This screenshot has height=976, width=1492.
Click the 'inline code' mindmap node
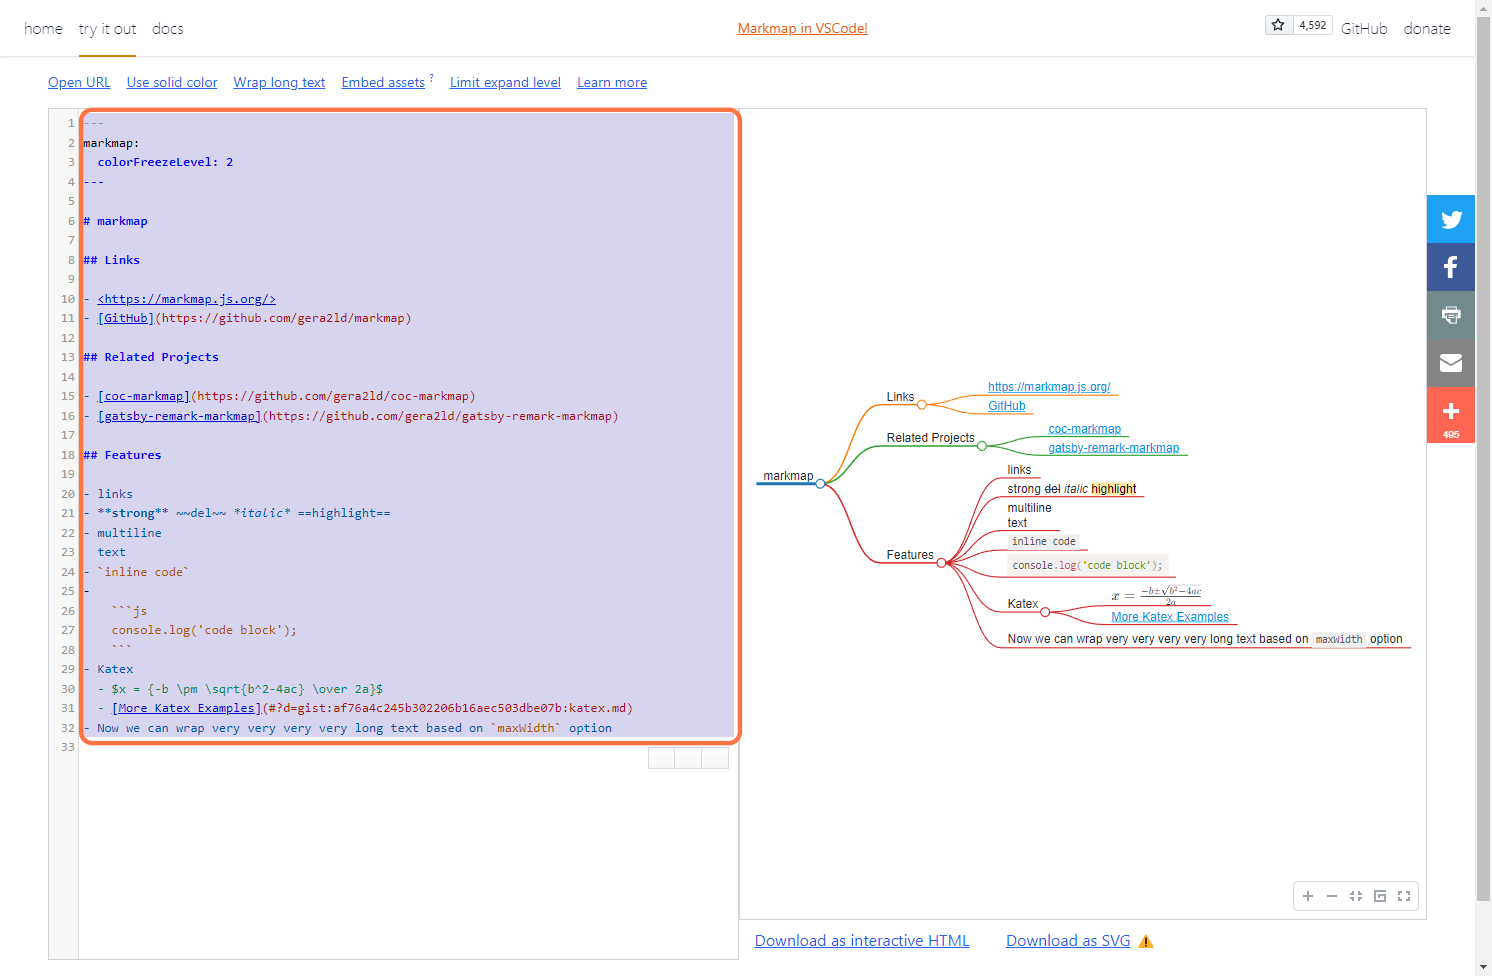point(1044,541)
